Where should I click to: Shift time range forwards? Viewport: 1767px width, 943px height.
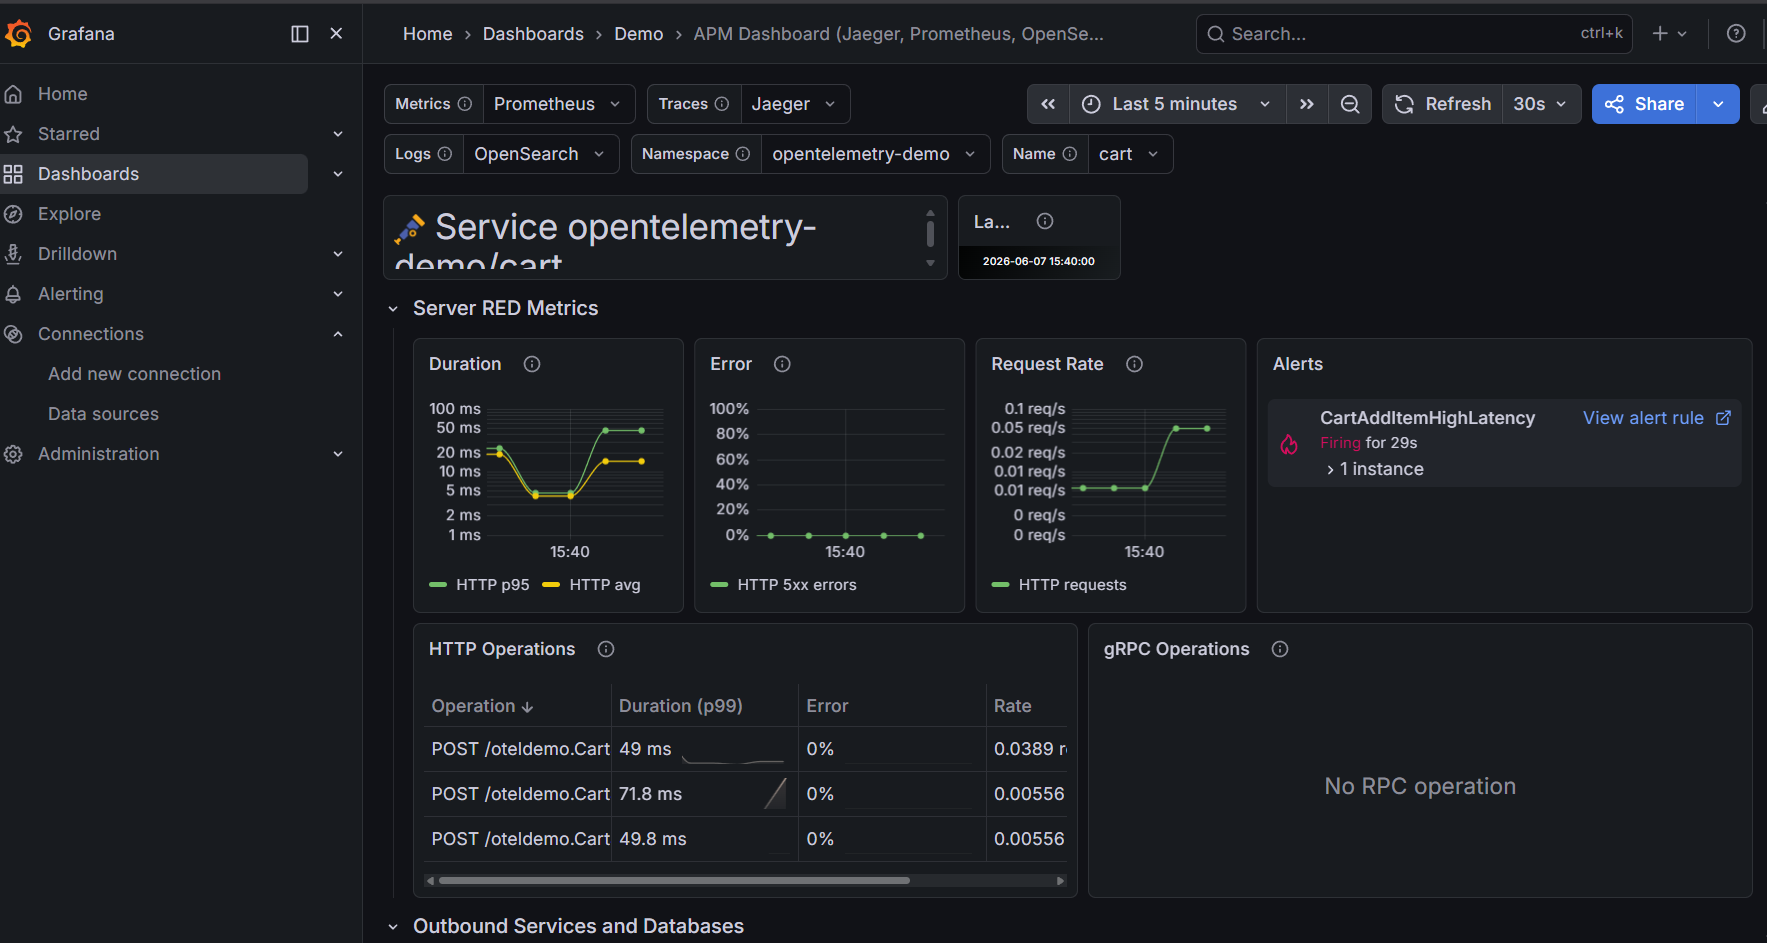(x=1307, y=104)
